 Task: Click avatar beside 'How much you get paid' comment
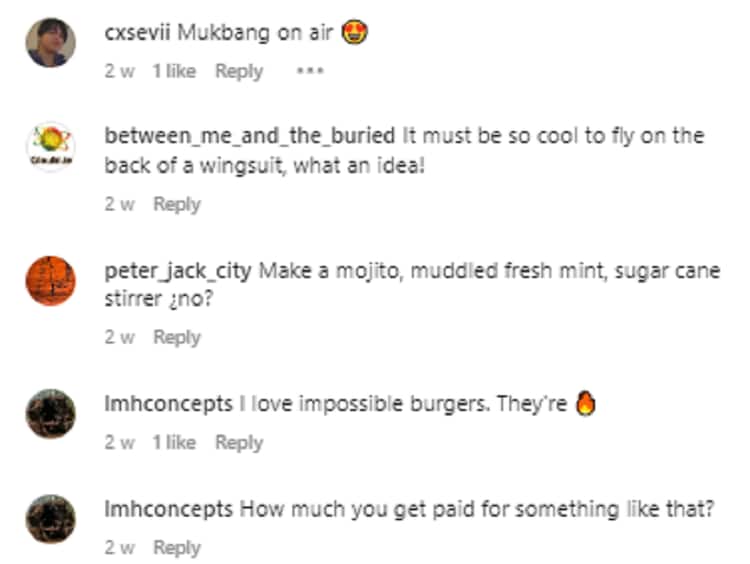[x=50, y=519]
